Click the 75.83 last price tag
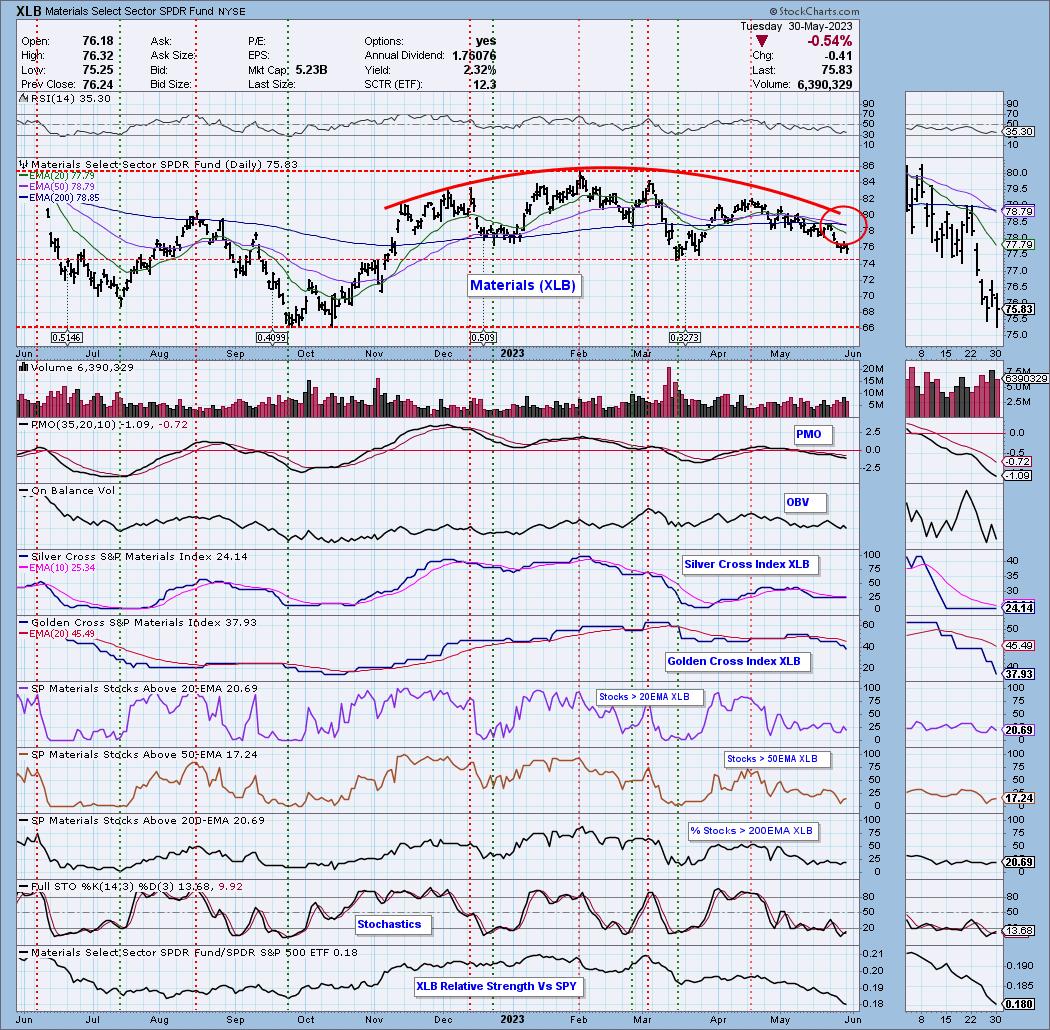 pos(1019,309)
